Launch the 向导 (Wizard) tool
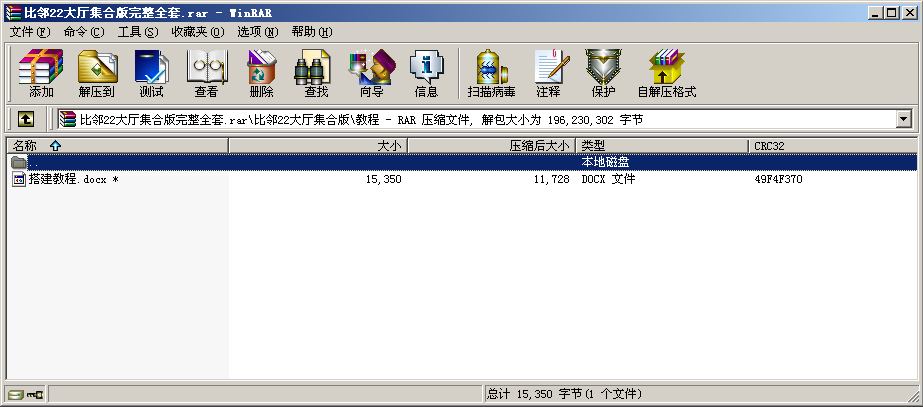The height and width of the screenshot is (407, 923). coord(371,73)
